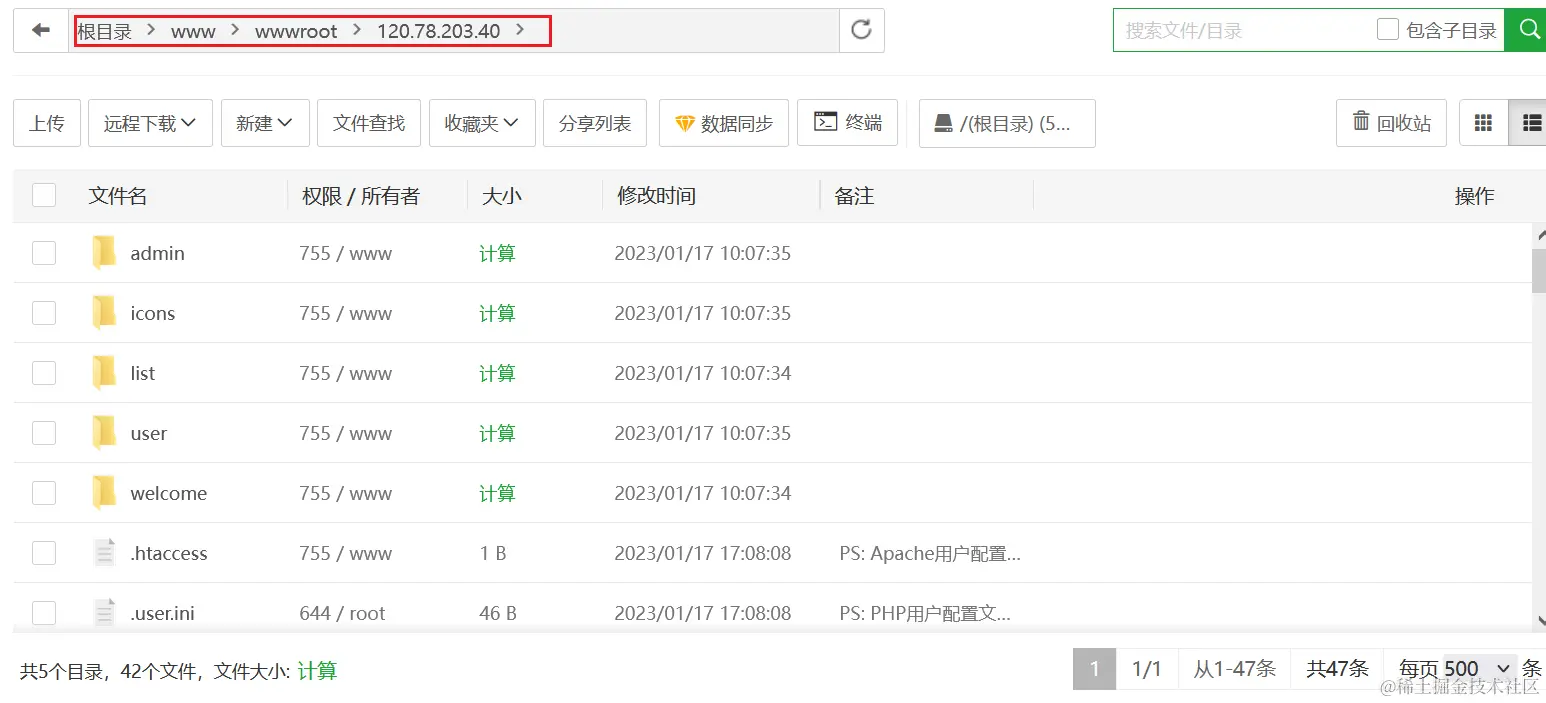Click wwwroot in the breadcrumb path
The image size is (1546, 703).
[x=296, y=31]
